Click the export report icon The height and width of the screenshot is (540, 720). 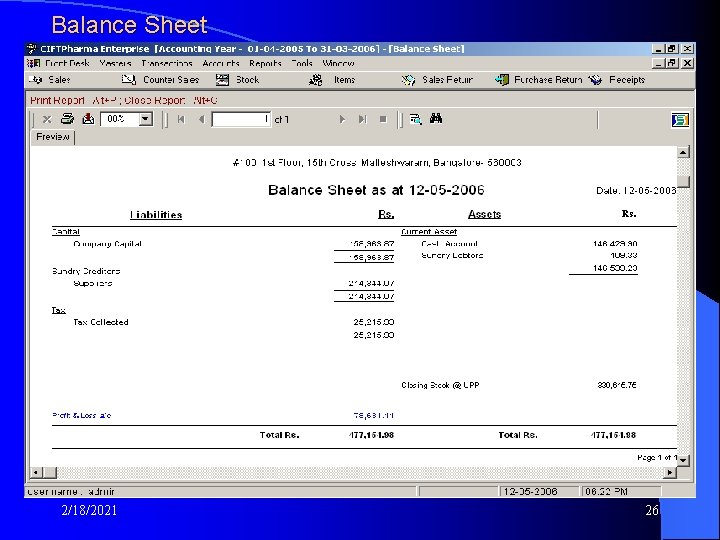(88, 119)
